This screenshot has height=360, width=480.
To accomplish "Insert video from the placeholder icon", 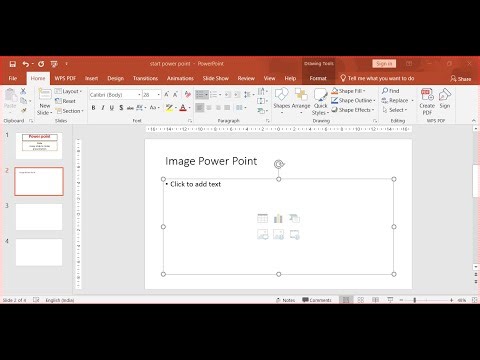I will (x=294, y=235).
